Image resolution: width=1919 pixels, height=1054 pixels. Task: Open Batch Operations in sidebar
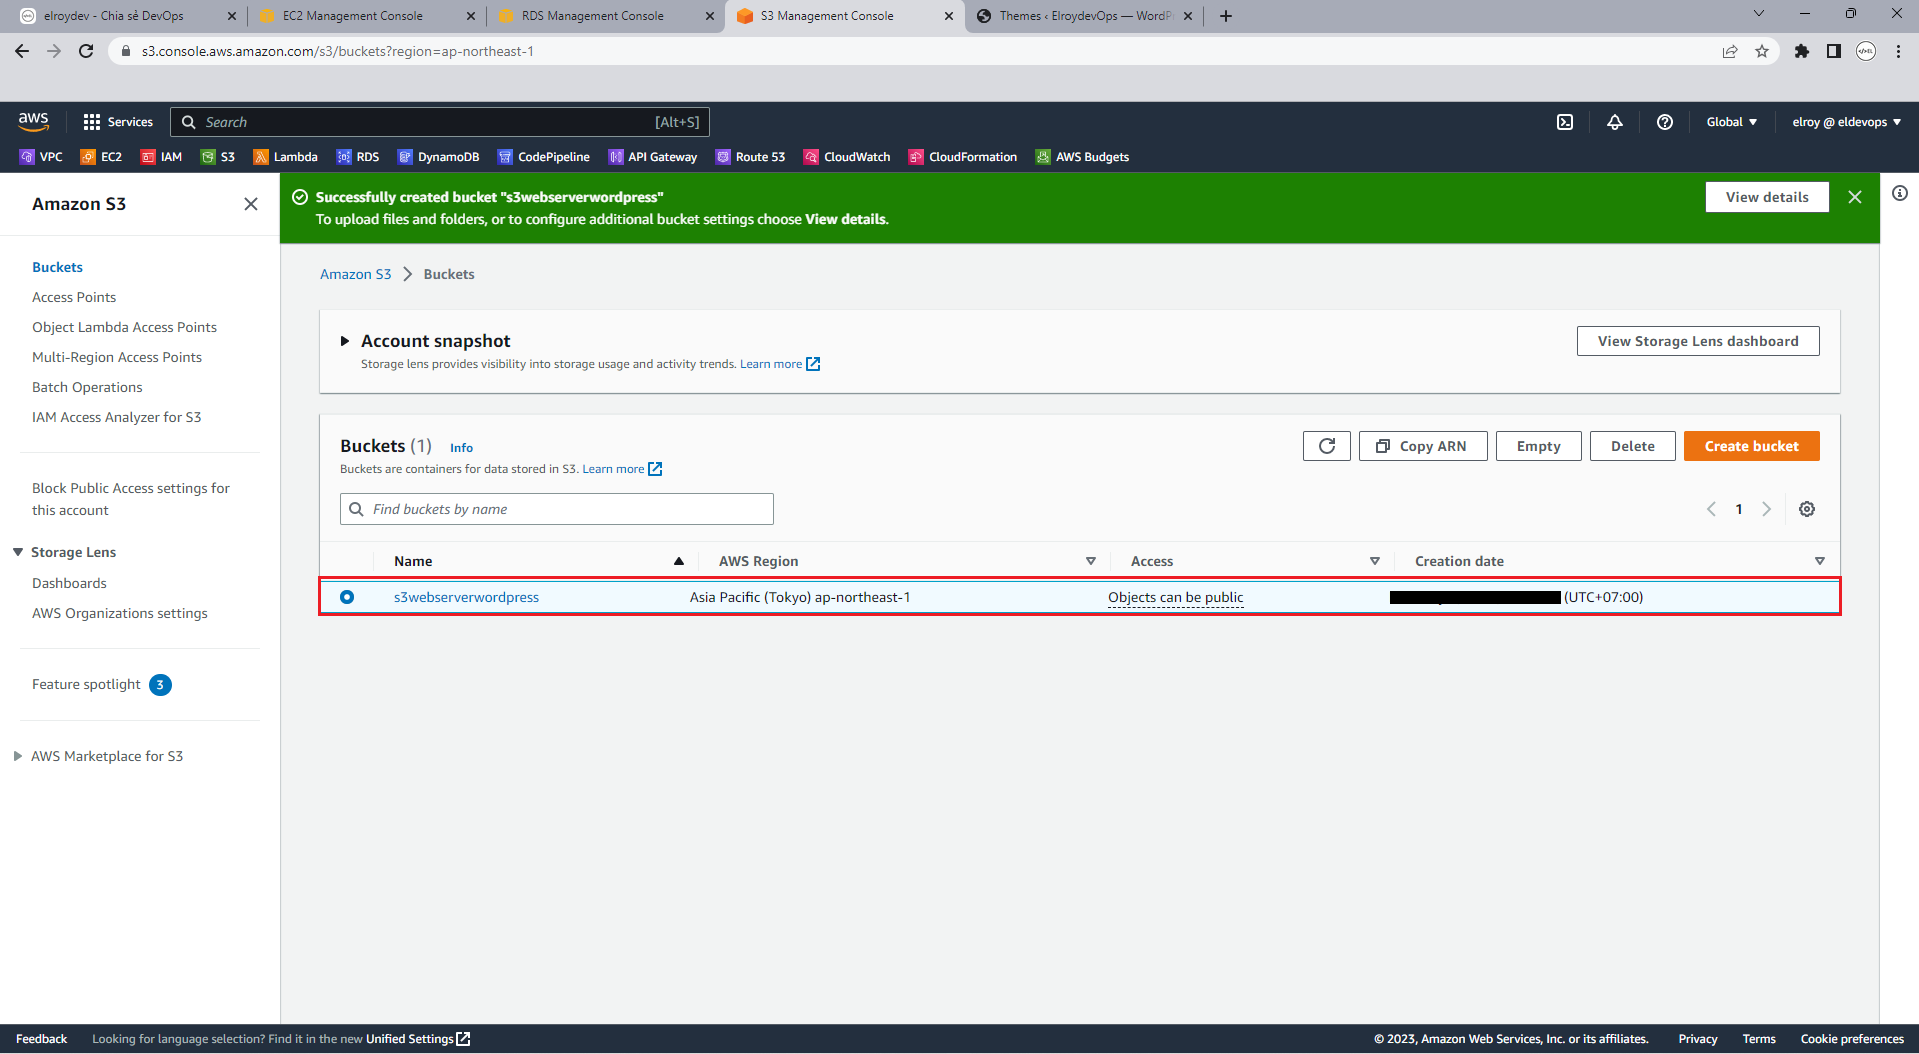click(87, 387)
